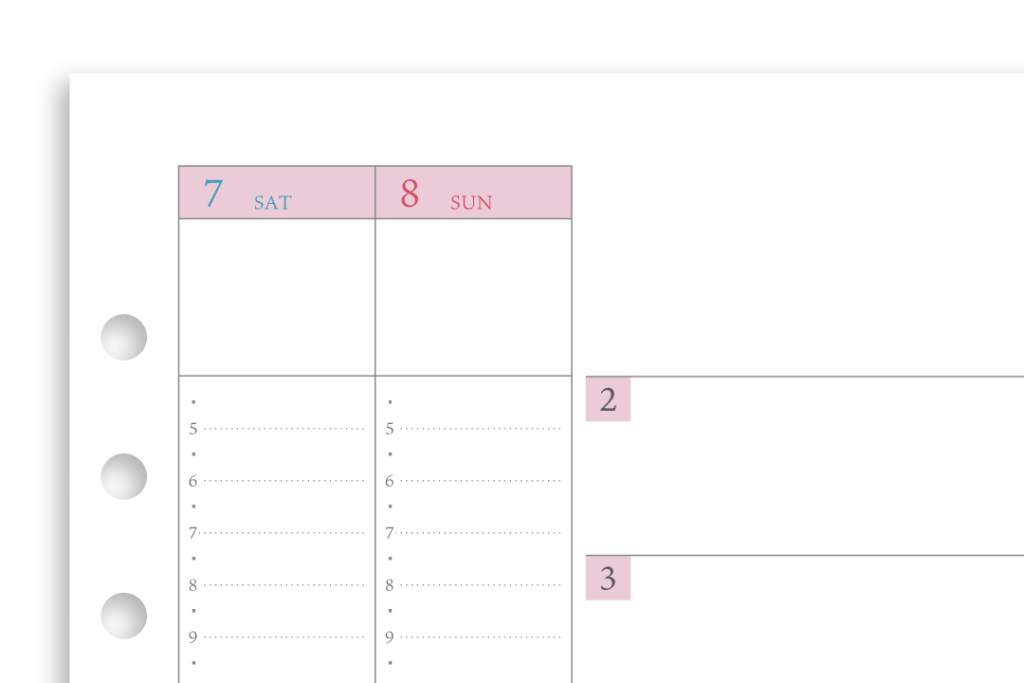Click Saturday's blank memo box
This screenshot has width=1024, height=683.
pyautogui.click(x=277, y=297)
